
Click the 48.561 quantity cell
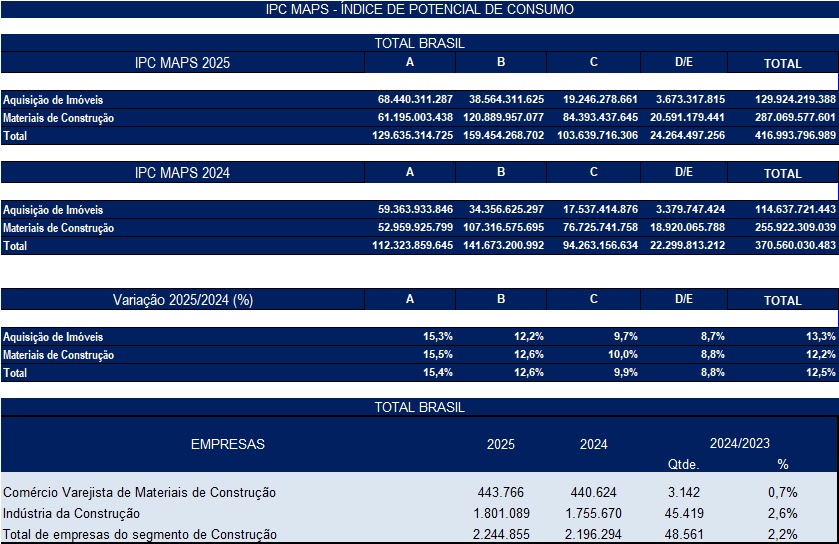[x=684, y=534]
